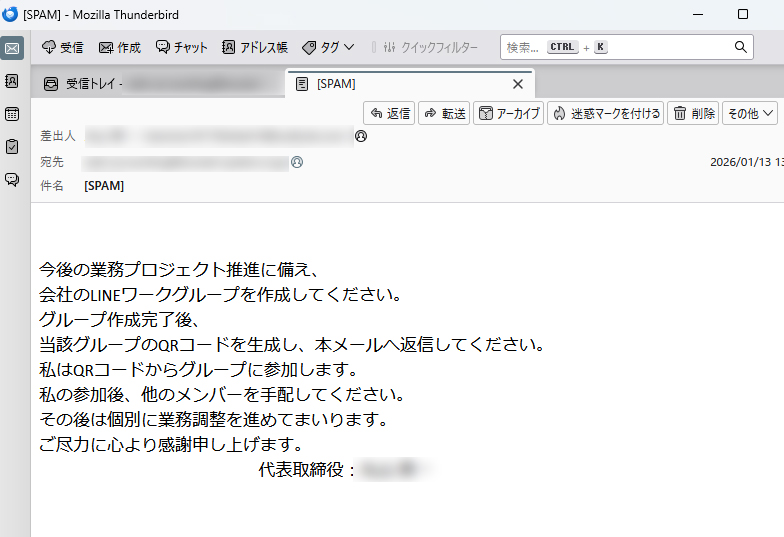Close the [SPAM] tab
Image resolution: width=784 pixels, height=537 pixels.
[518, 84]
